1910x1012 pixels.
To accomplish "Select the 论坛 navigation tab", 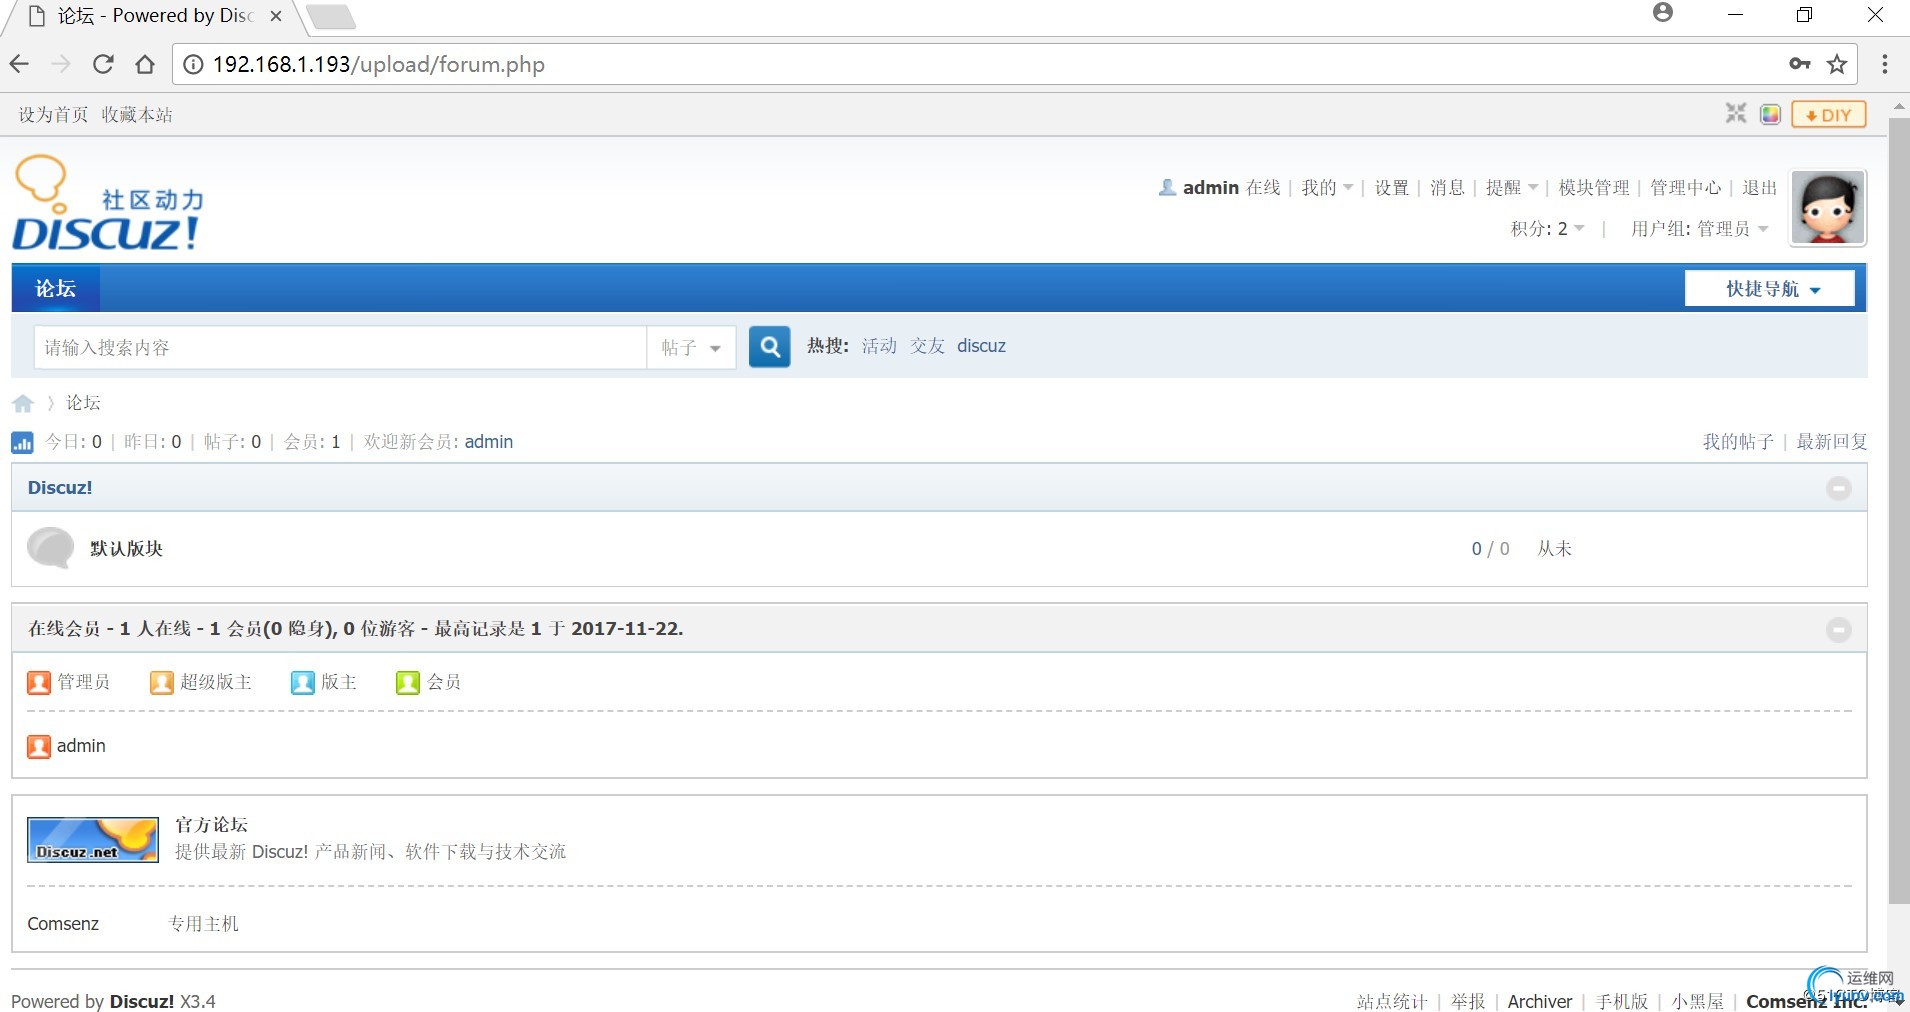I will (x=55, y=288).
